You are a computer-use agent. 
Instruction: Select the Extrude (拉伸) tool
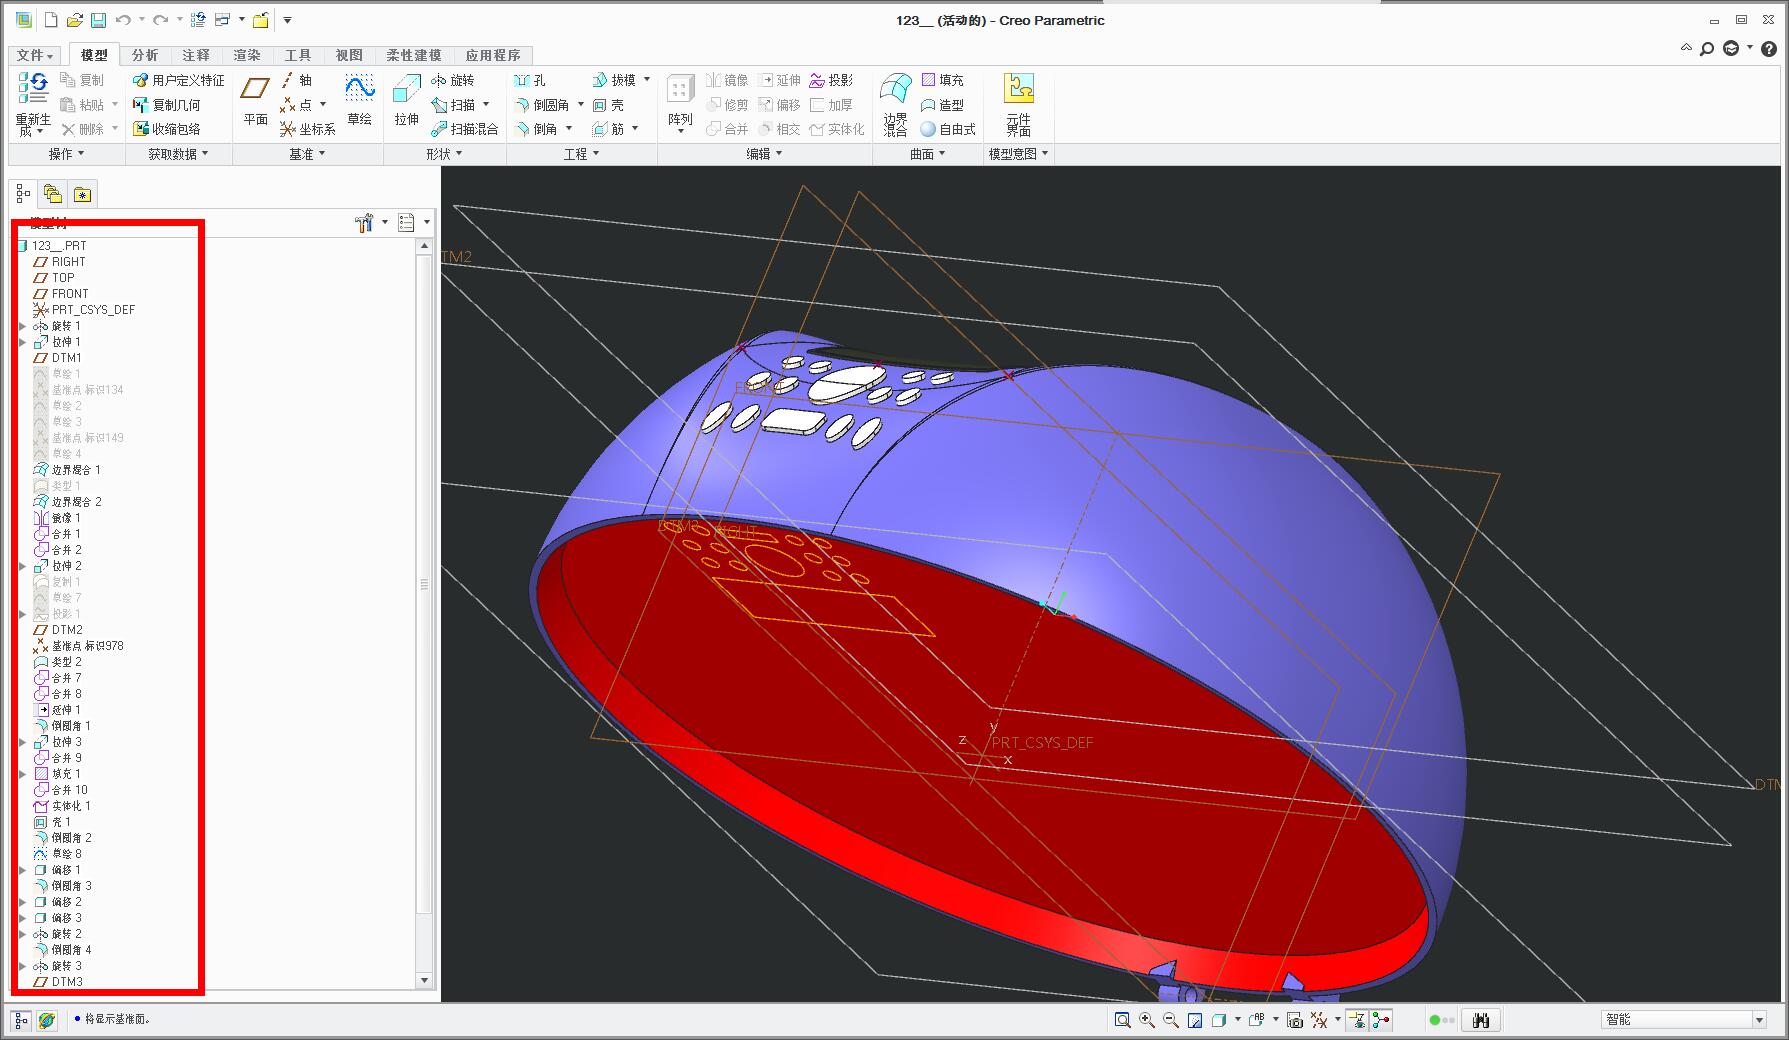point(406,100)
